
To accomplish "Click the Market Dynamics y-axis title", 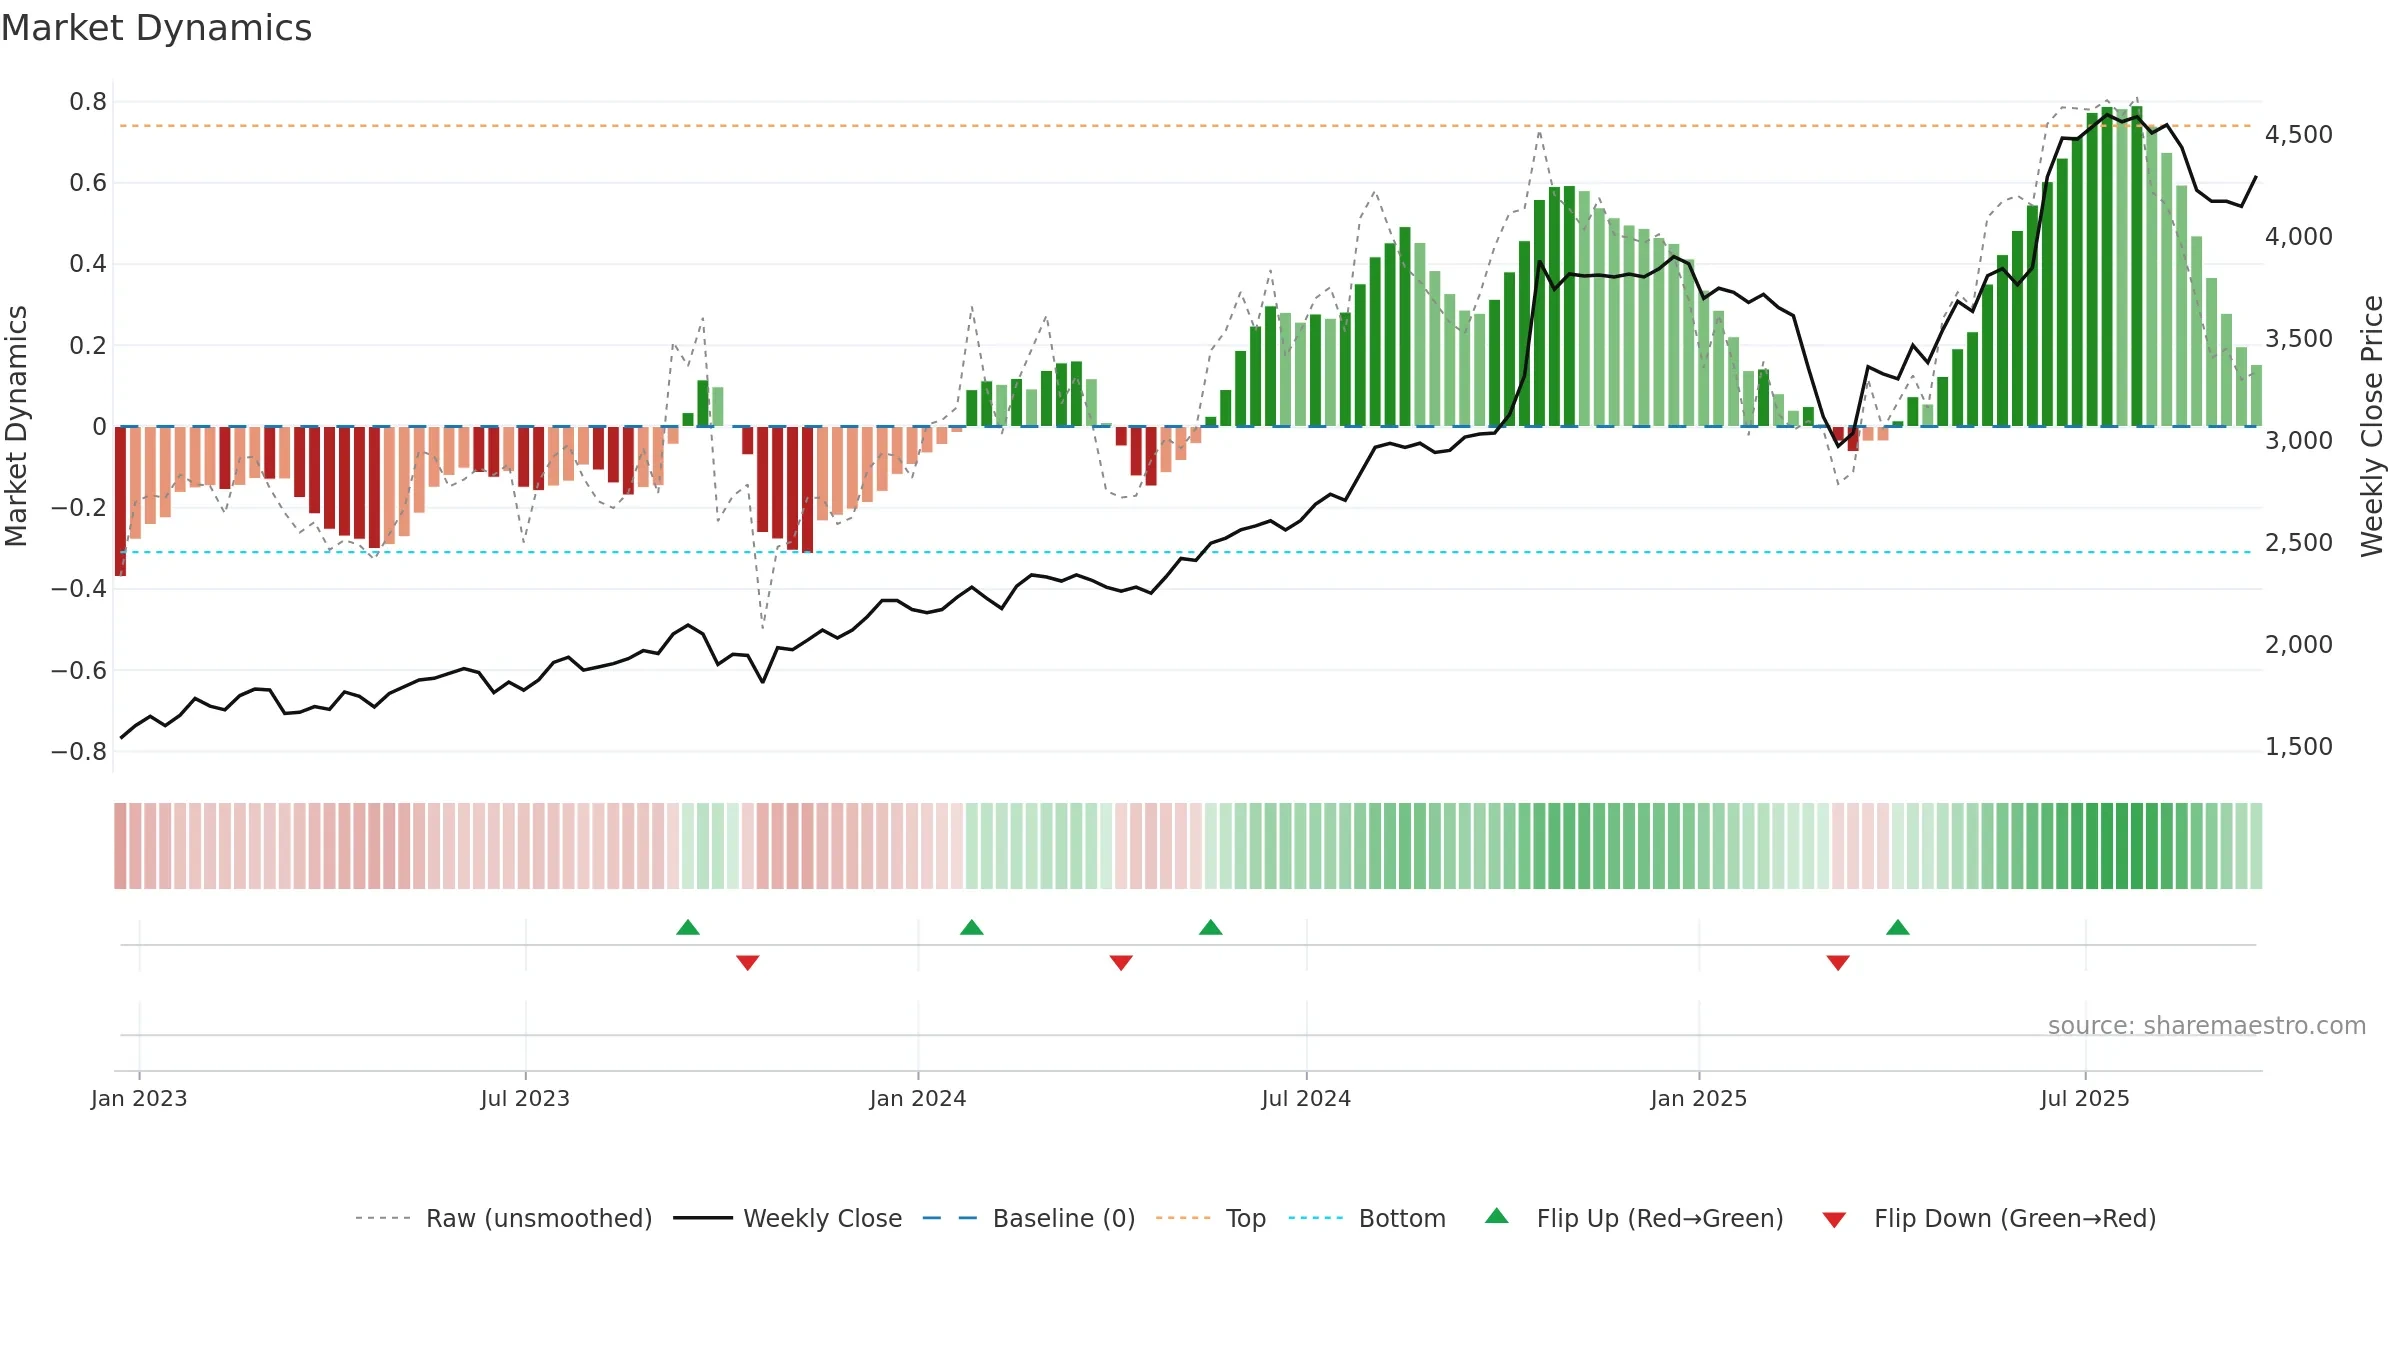I will pyautogui.click(x=16, y=426).
